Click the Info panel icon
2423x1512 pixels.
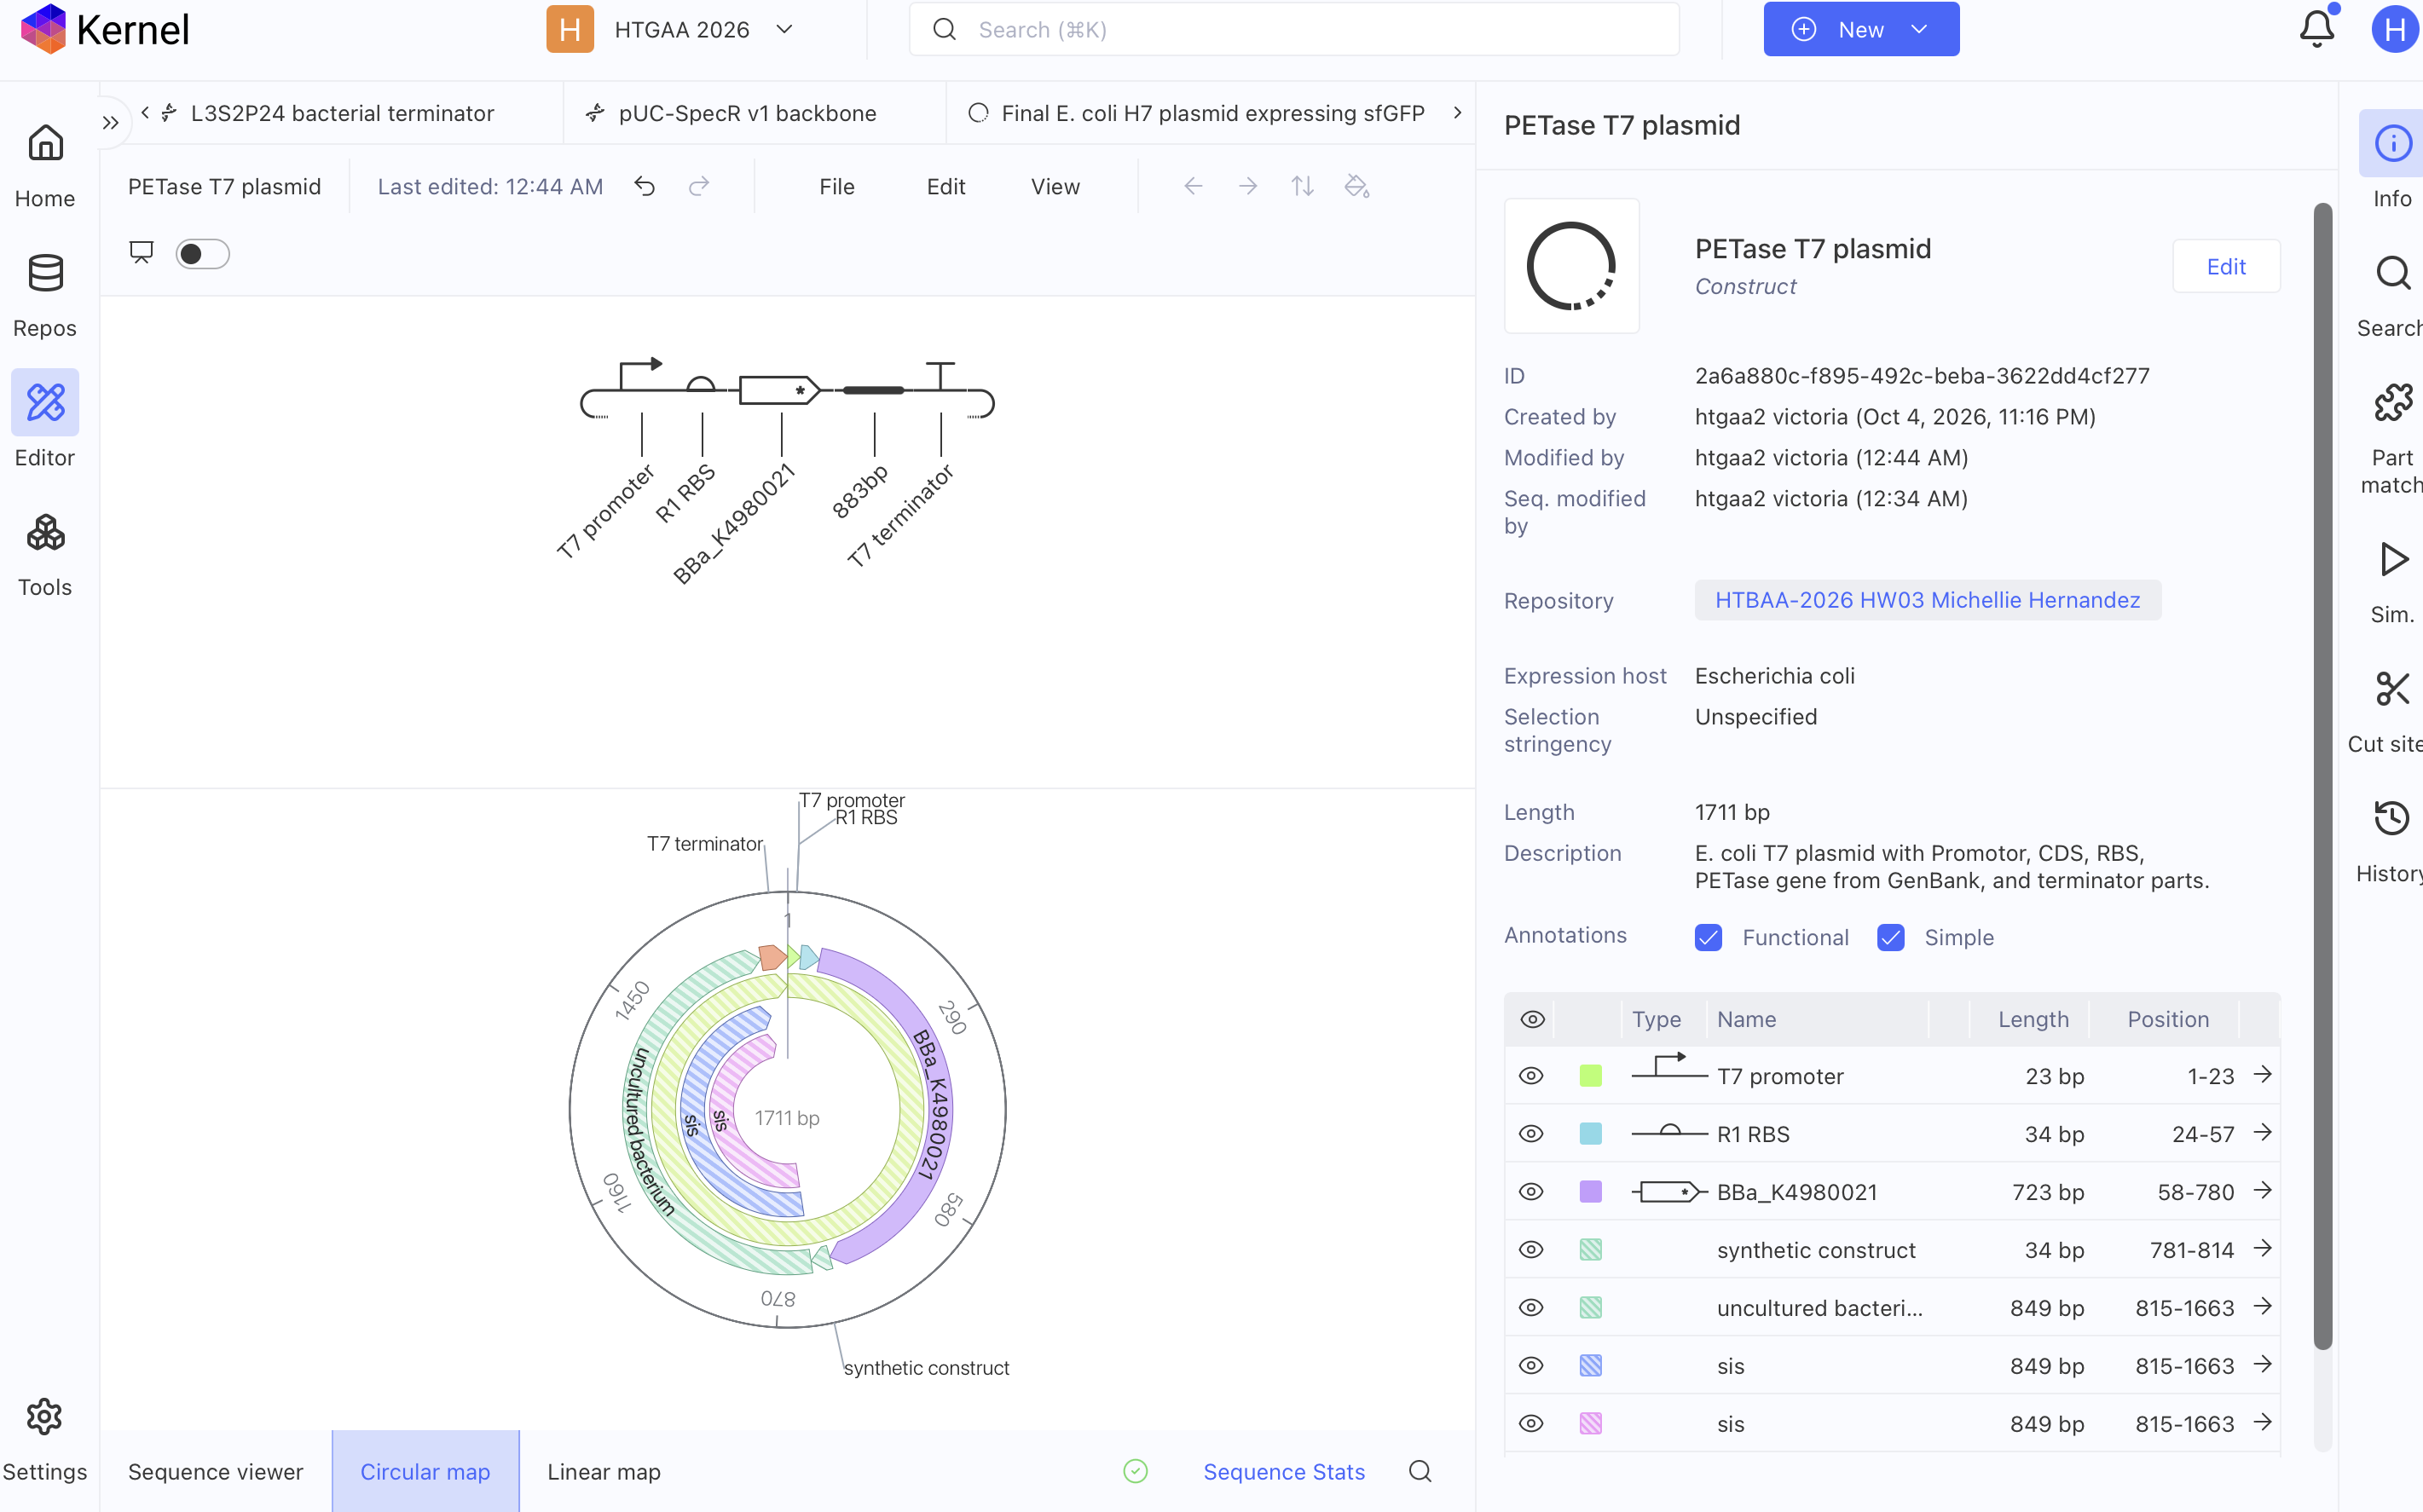(x=2393, y=143)
